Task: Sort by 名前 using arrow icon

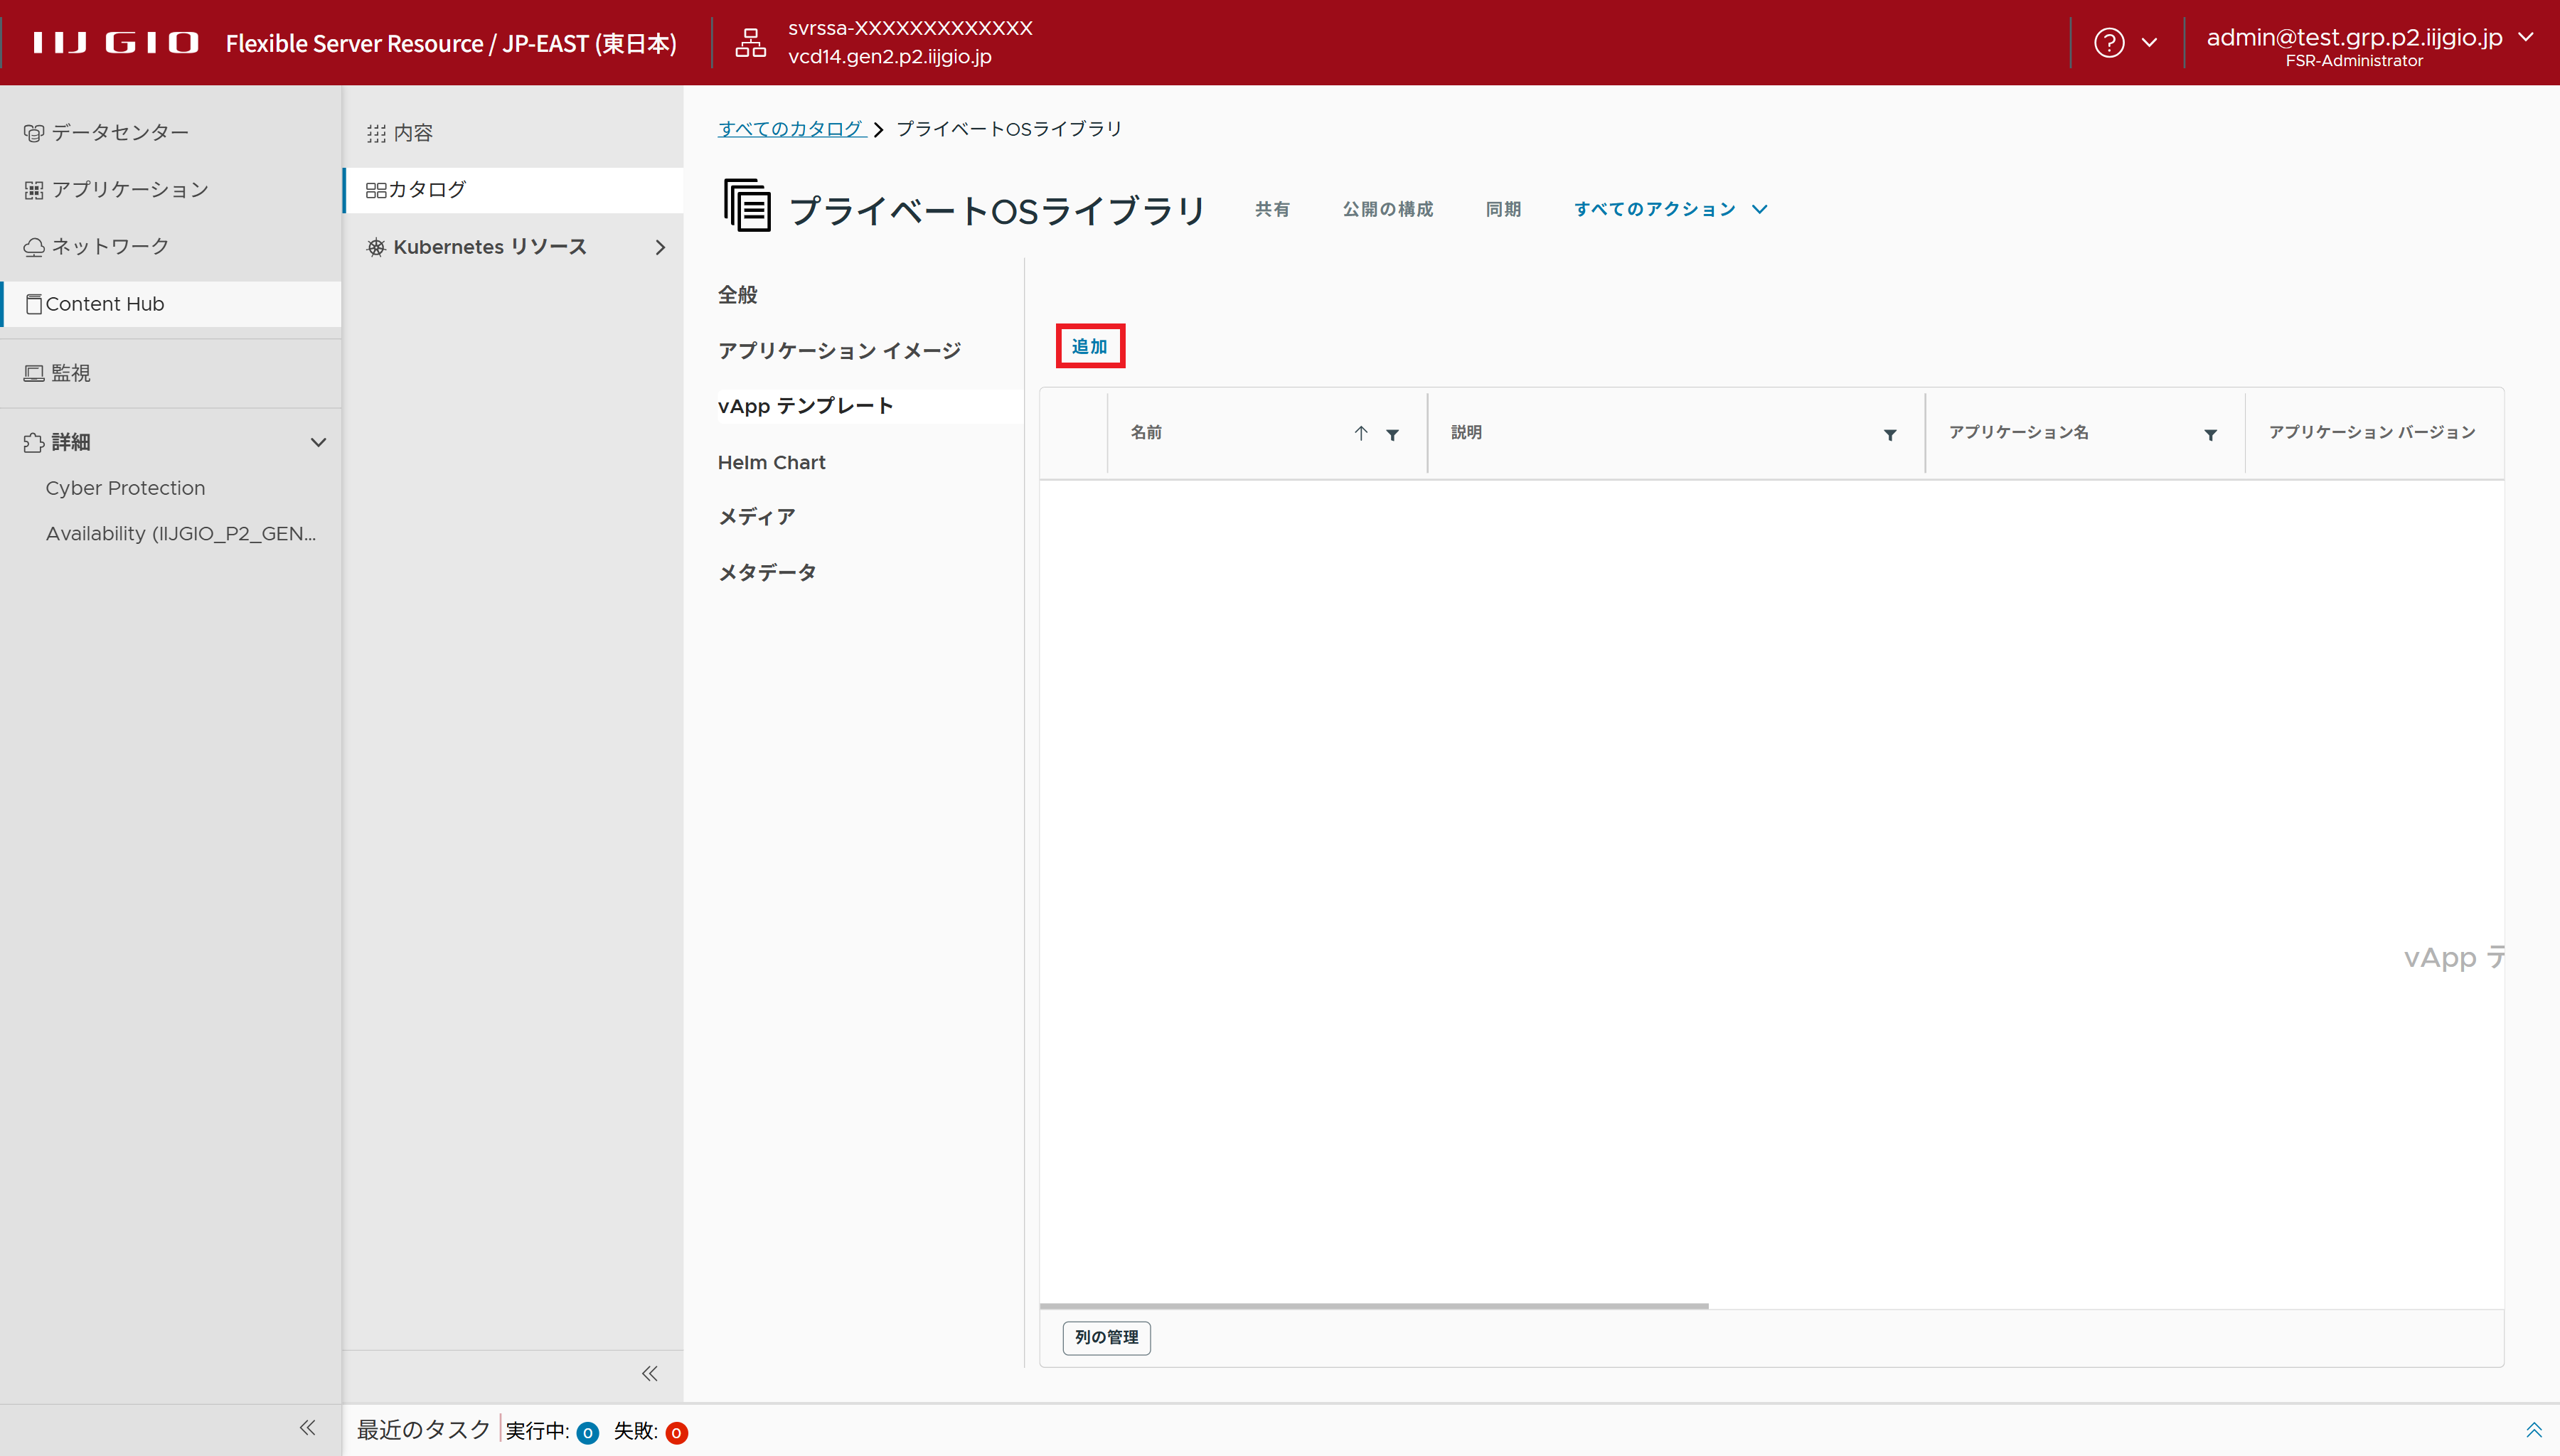Action: point(1361,433)
